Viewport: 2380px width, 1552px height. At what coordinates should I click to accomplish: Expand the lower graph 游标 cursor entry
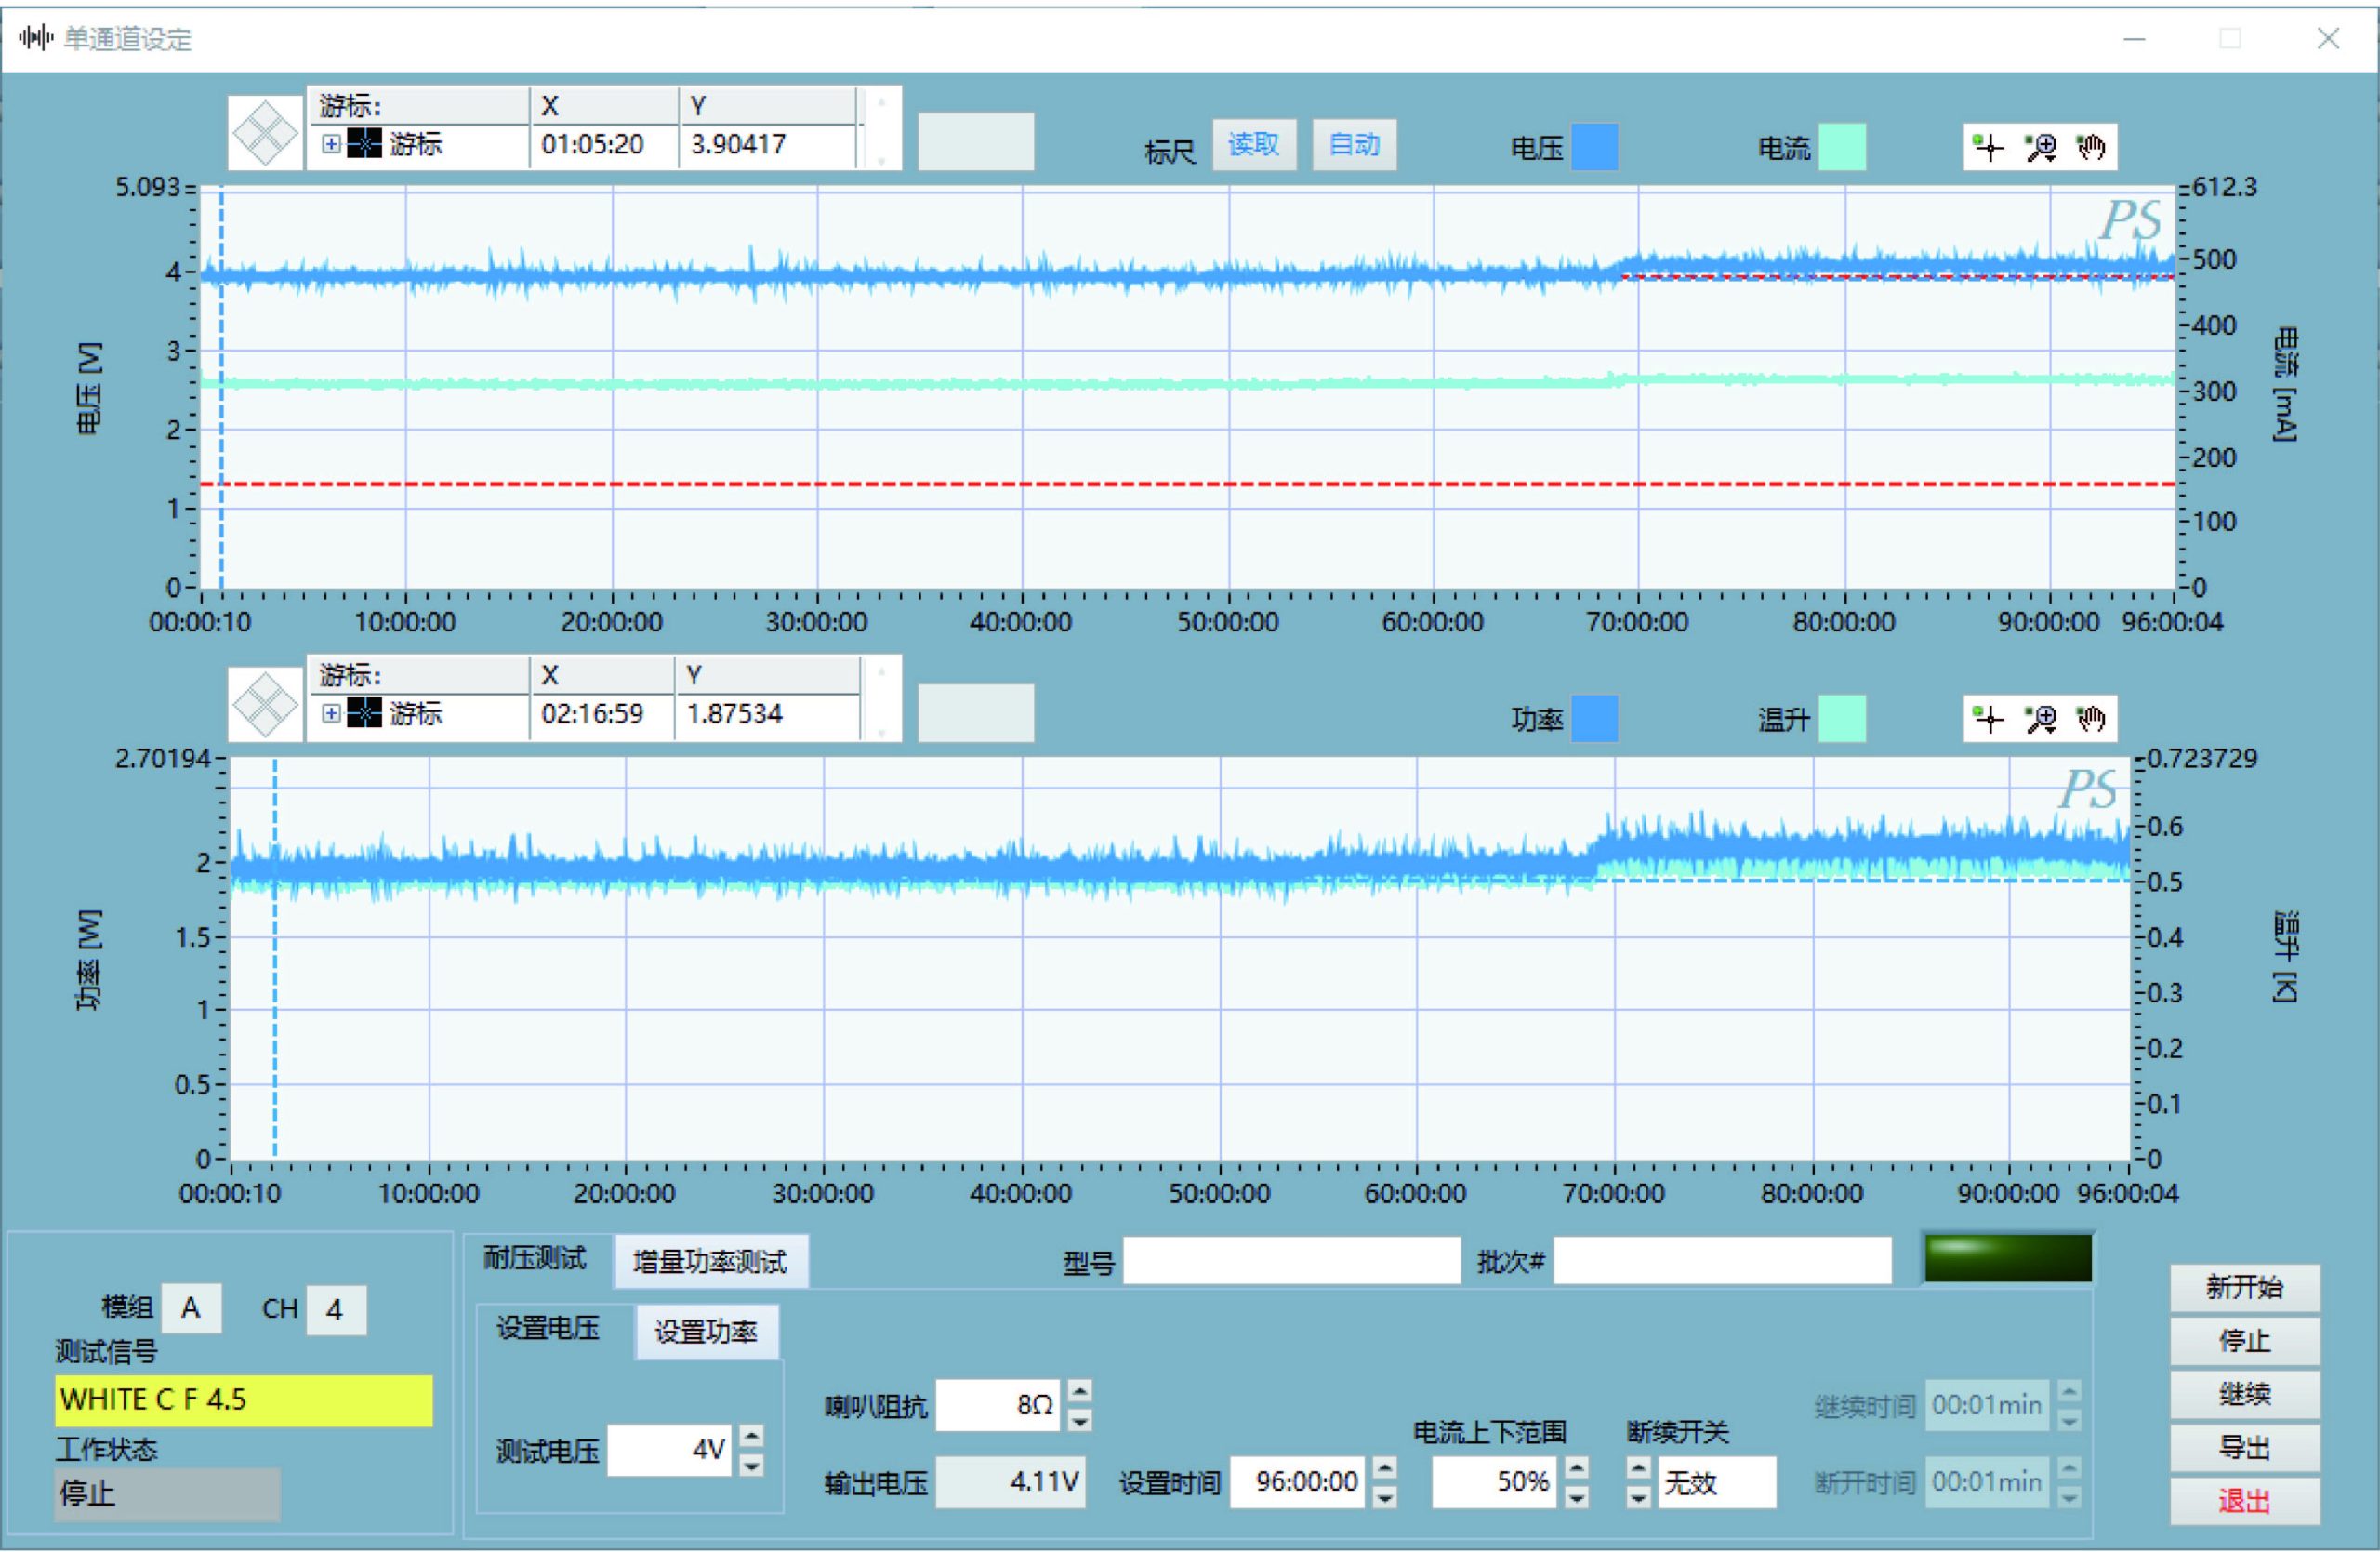click(x=331, y=714)
